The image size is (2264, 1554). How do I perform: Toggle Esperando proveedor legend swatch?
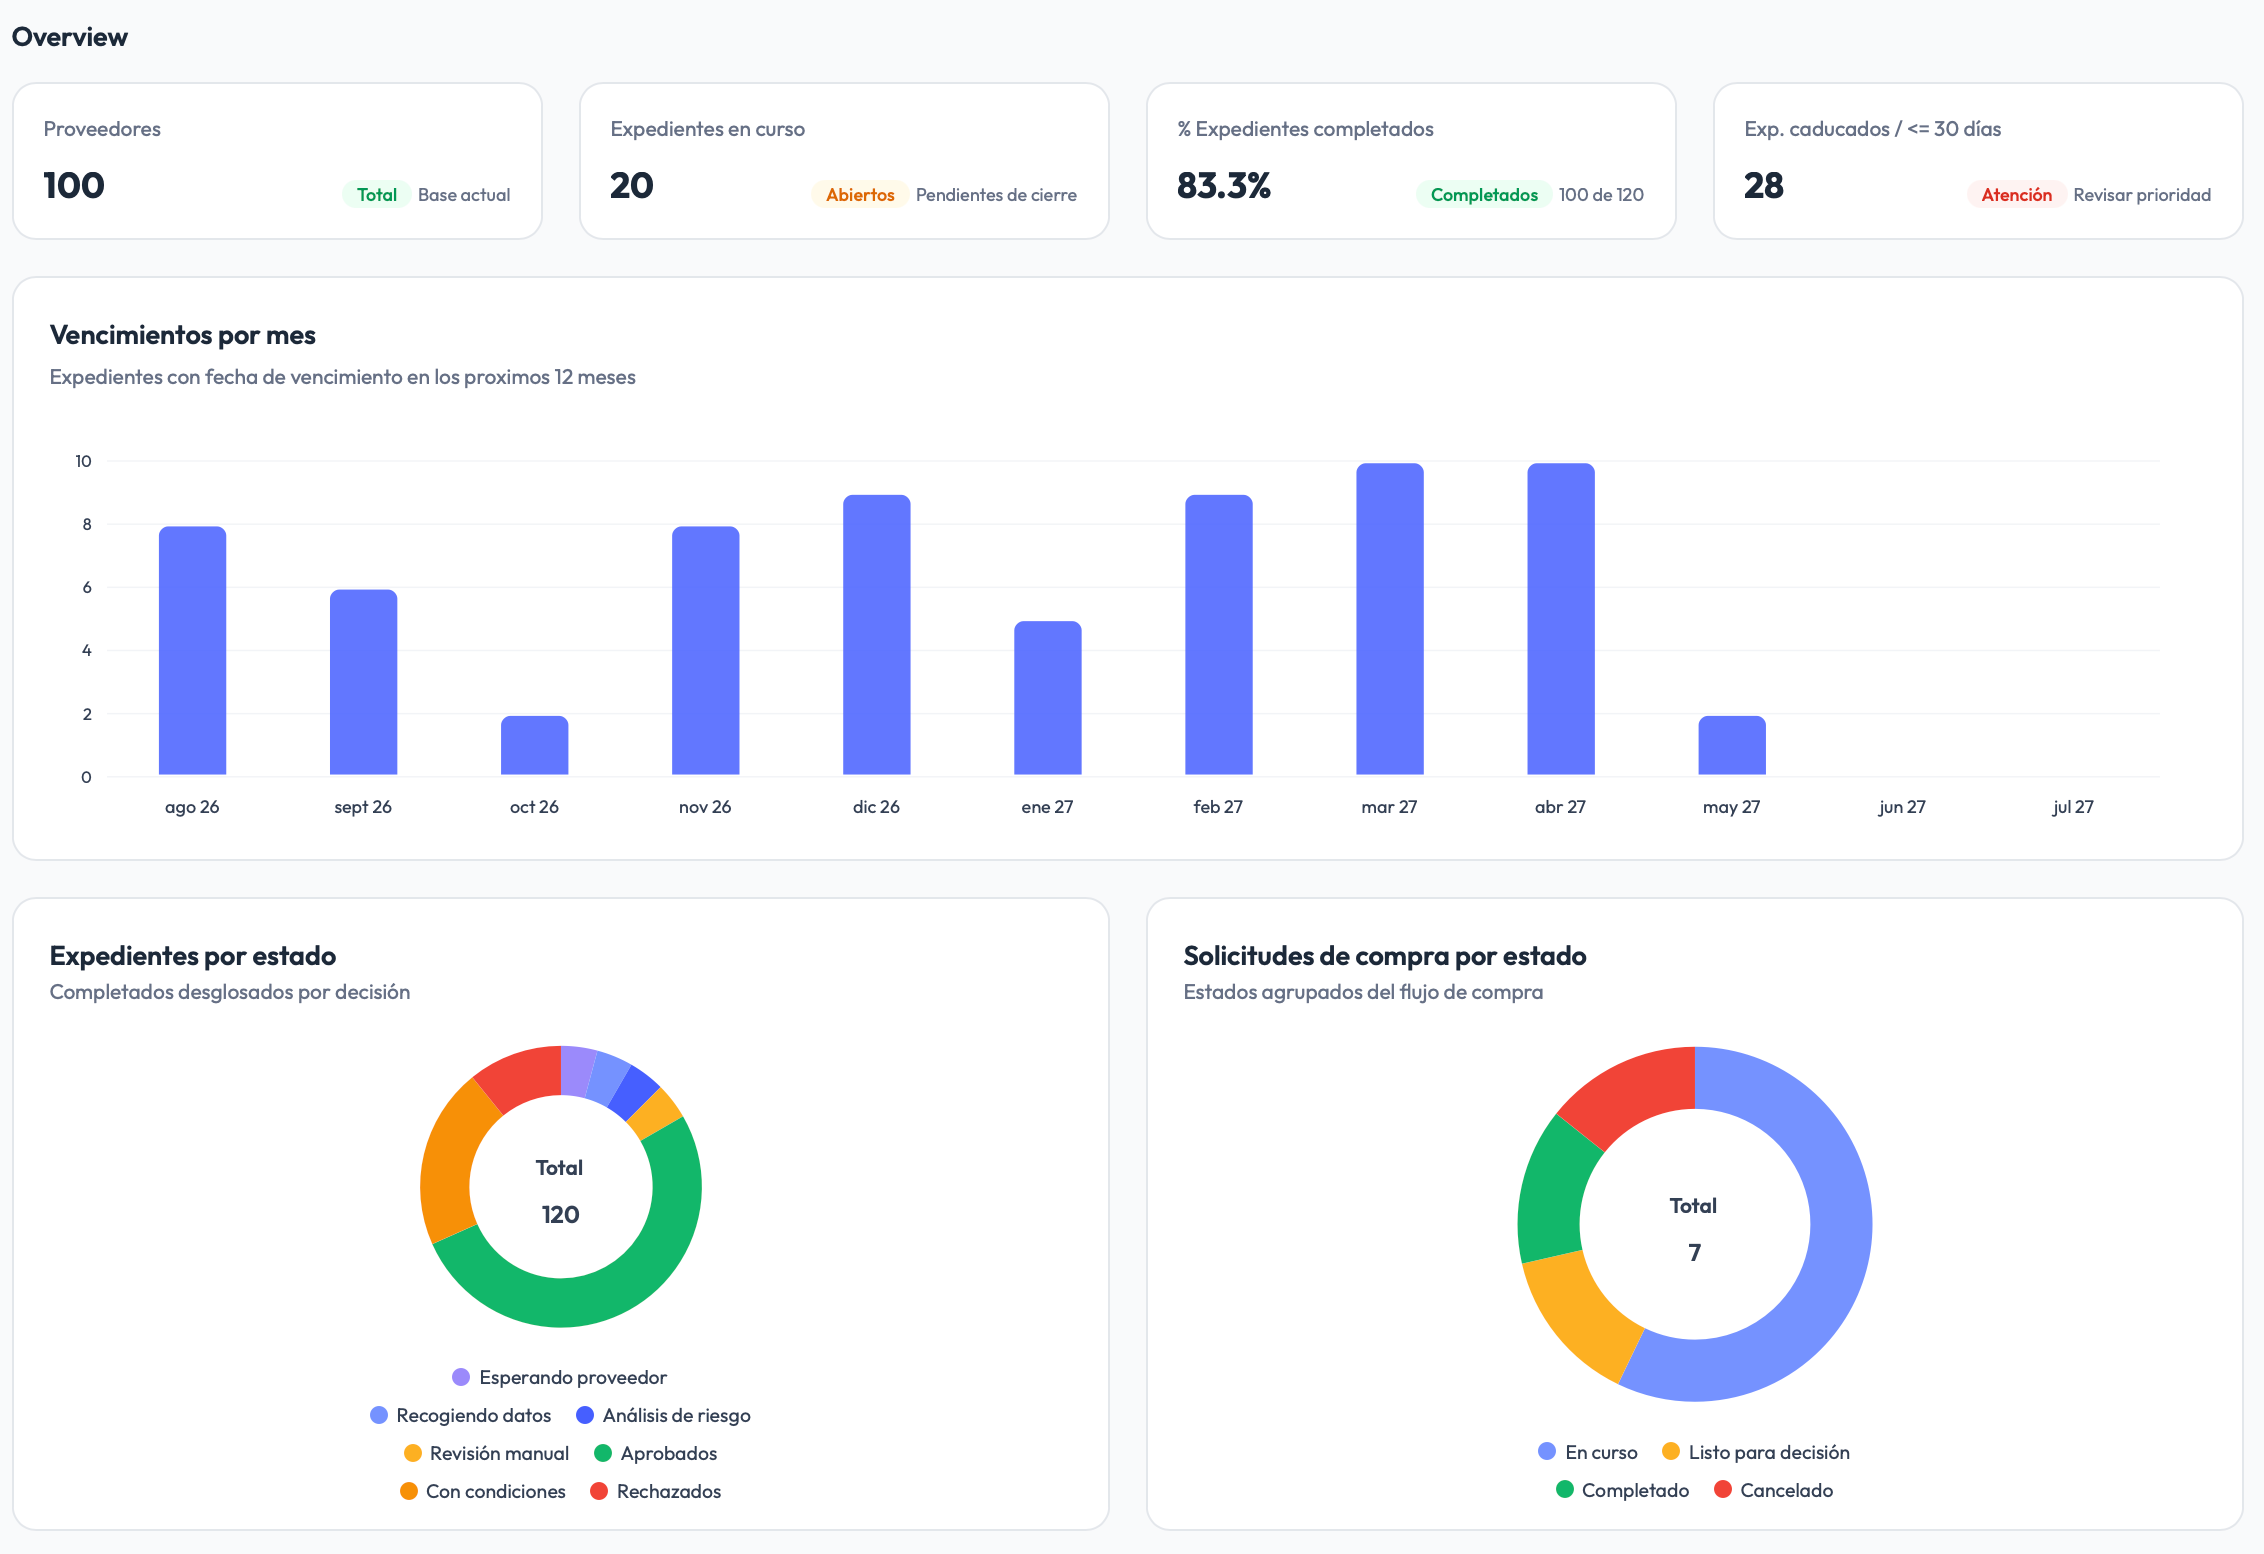pos(461,1377)
